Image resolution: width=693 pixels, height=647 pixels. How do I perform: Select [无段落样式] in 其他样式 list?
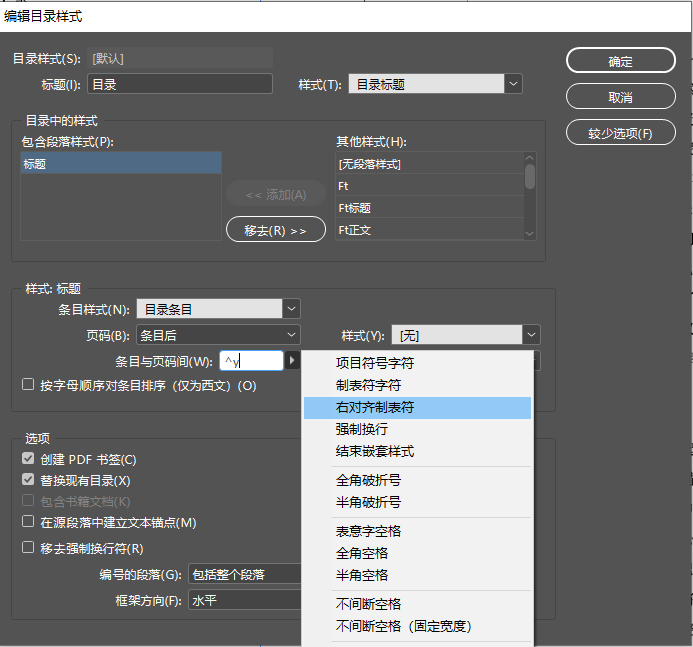pos(430,164)
